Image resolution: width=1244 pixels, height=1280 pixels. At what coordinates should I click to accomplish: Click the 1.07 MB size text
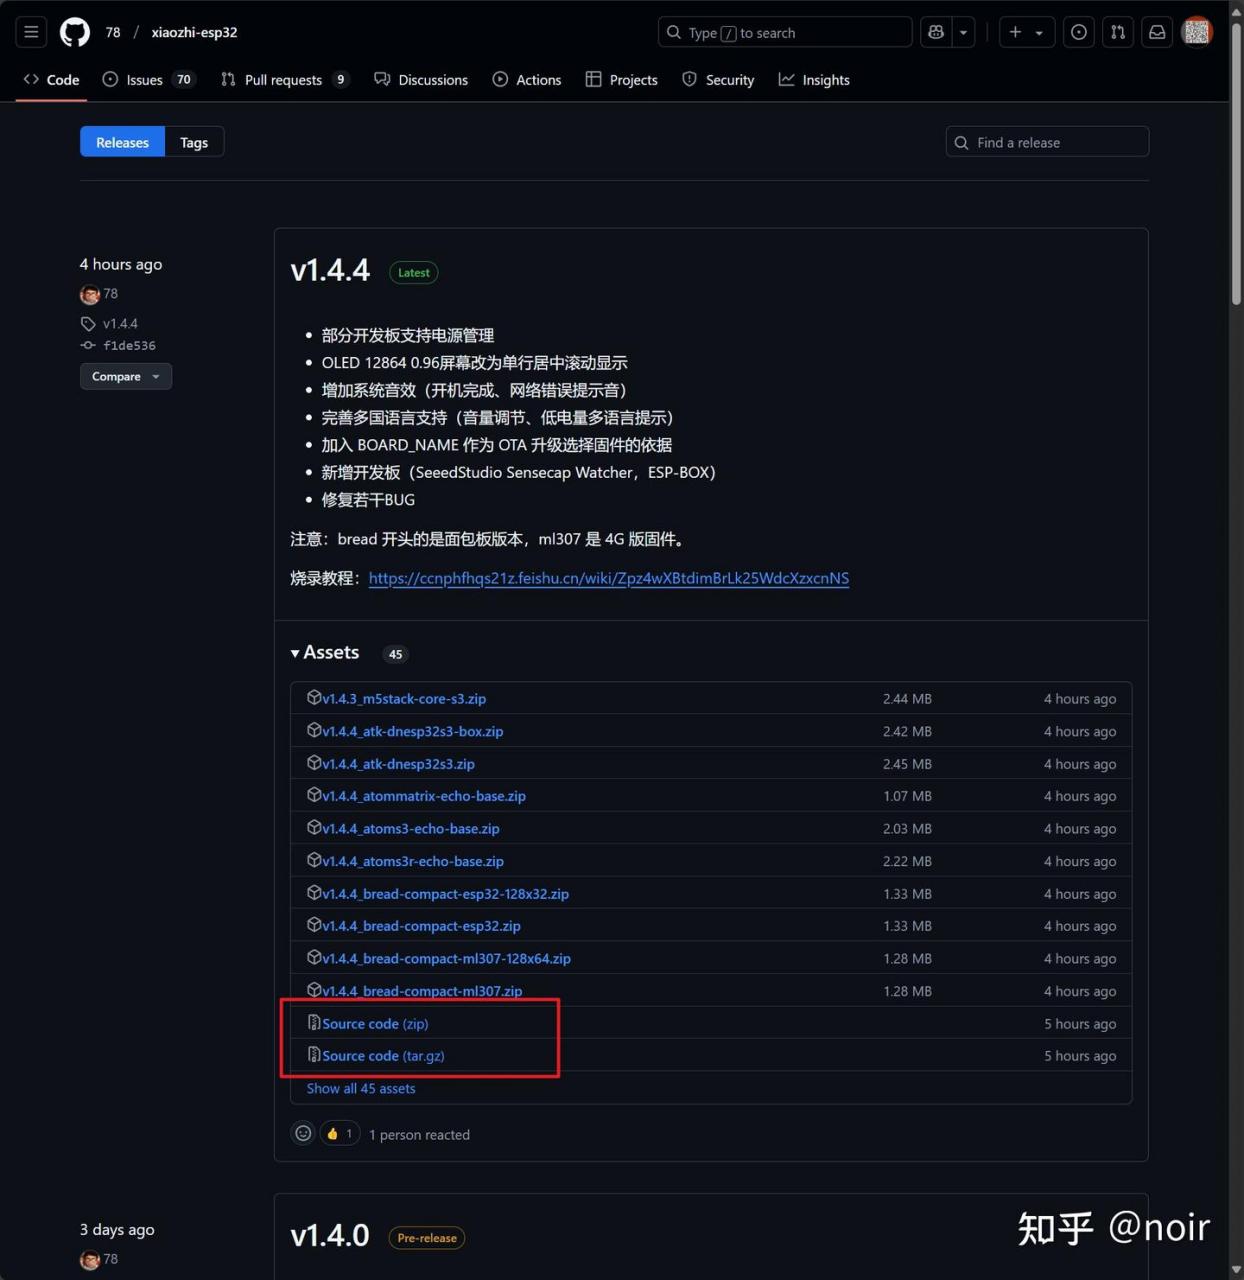click(x=907, y=796)
